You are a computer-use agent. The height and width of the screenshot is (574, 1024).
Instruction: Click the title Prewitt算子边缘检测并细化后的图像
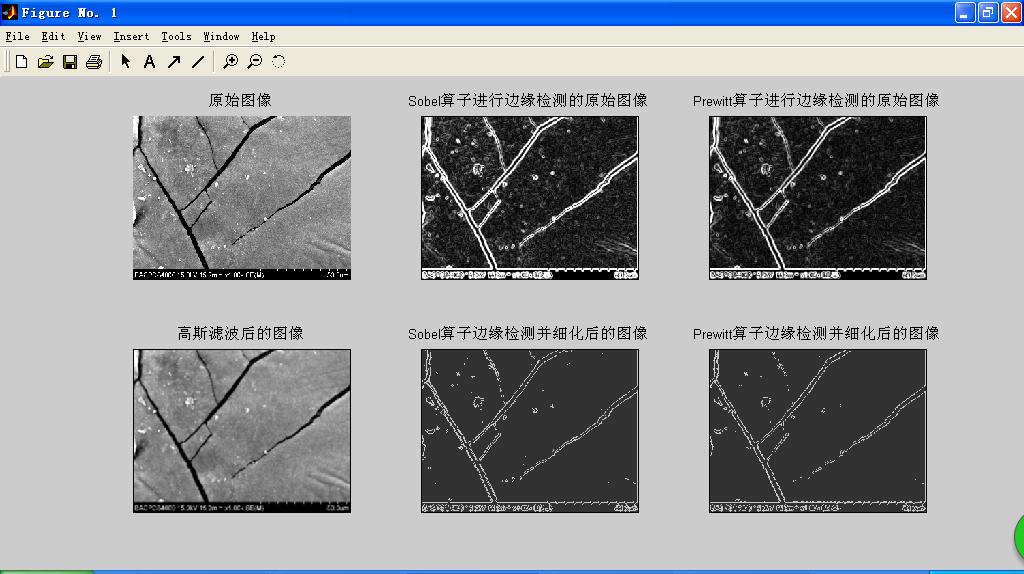[816, 333]
